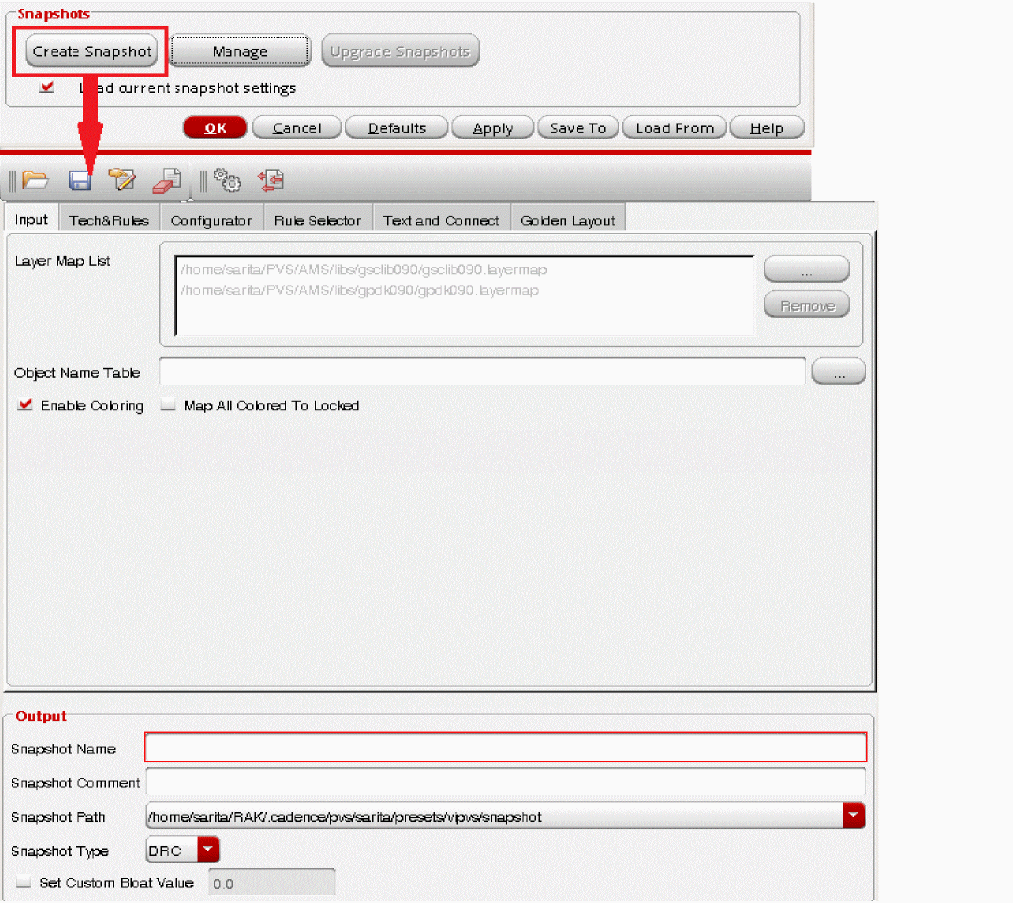1013x903 pixels.
Task: Click the Create Snapshot button
Action: click(91, 51)
